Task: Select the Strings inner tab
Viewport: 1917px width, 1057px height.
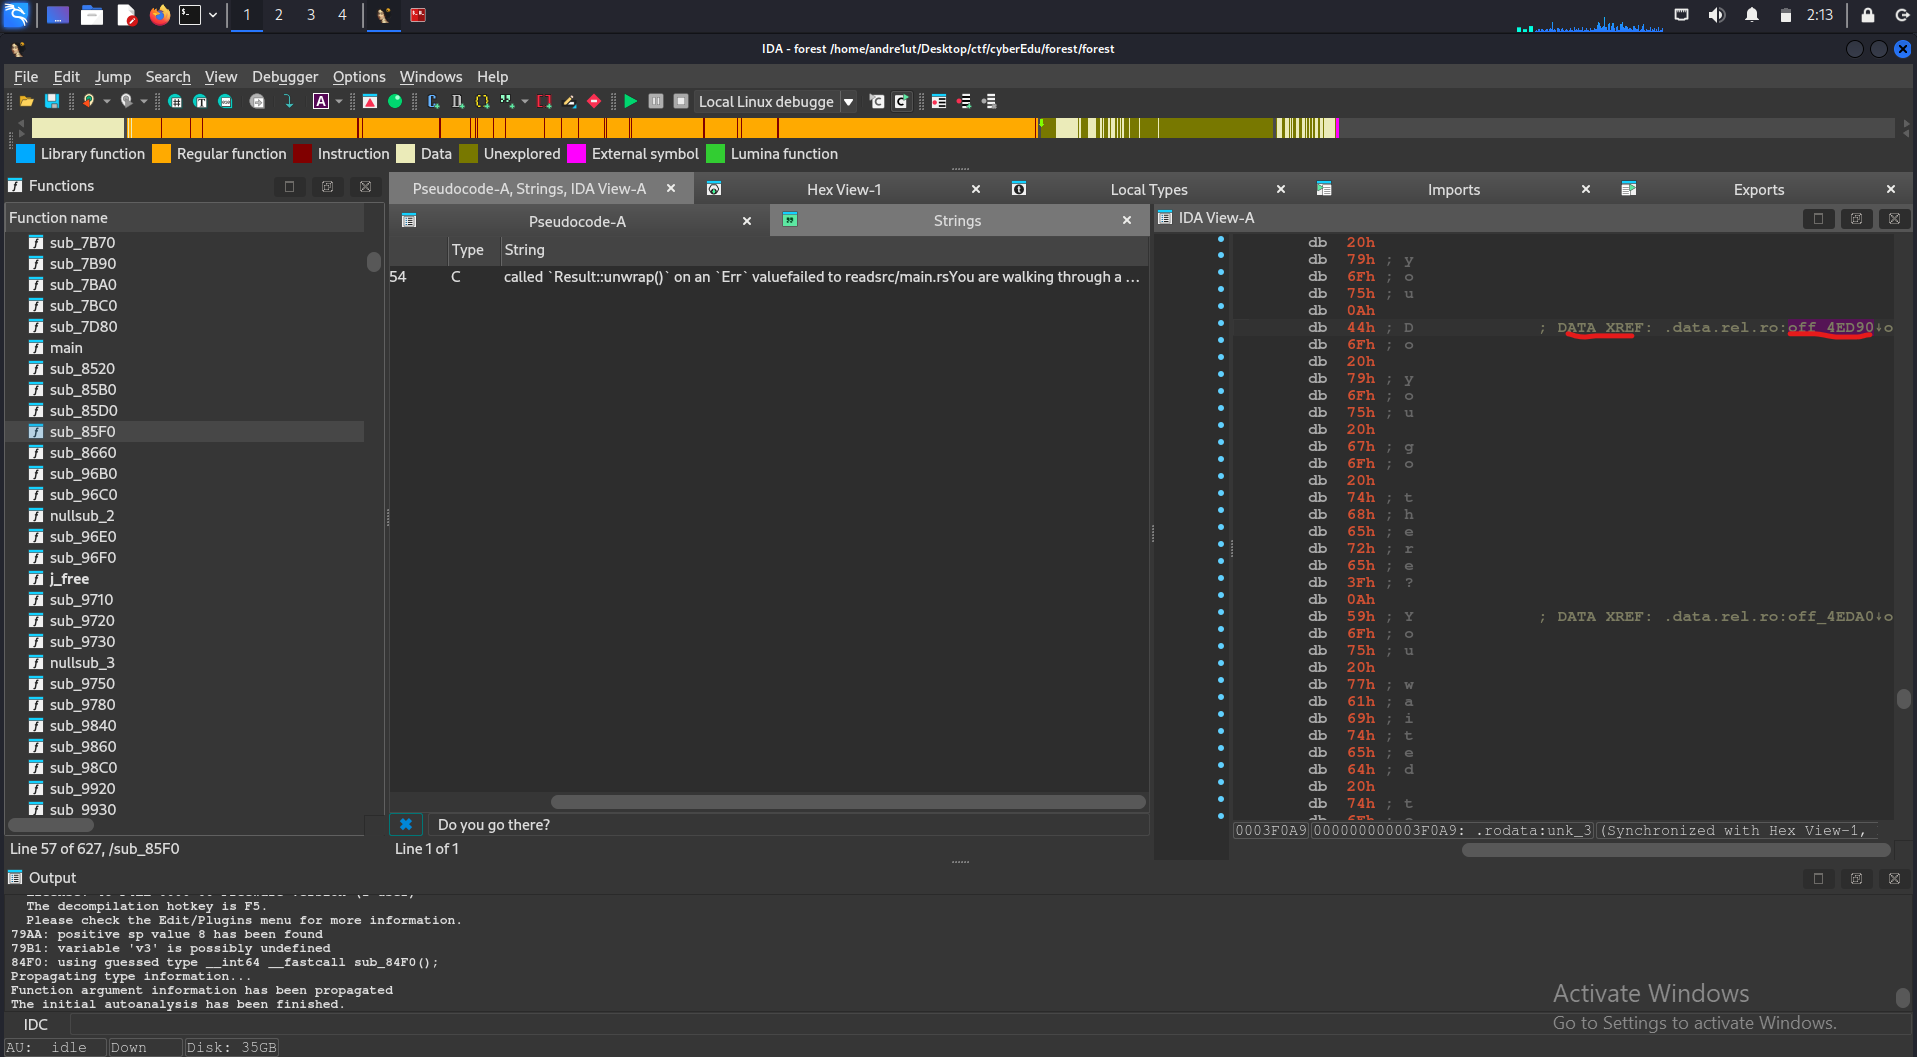Action: (957, 220)
